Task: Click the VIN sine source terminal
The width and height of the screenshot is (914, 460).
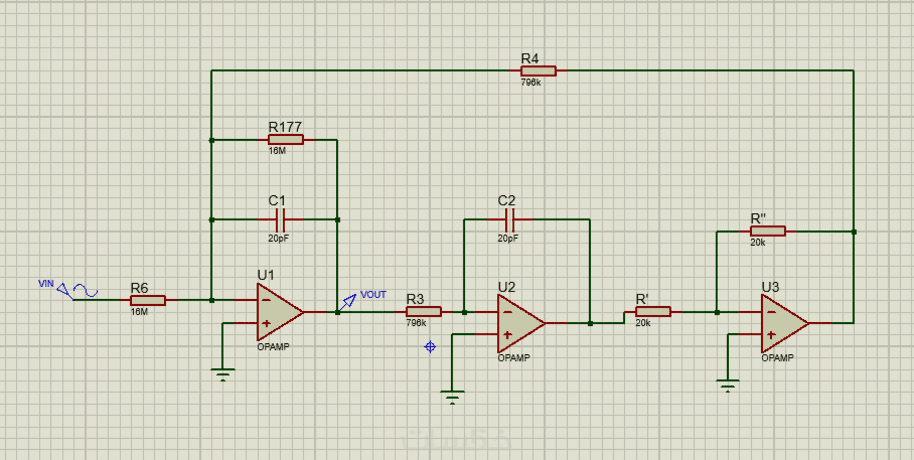Action: coord(78,290)
